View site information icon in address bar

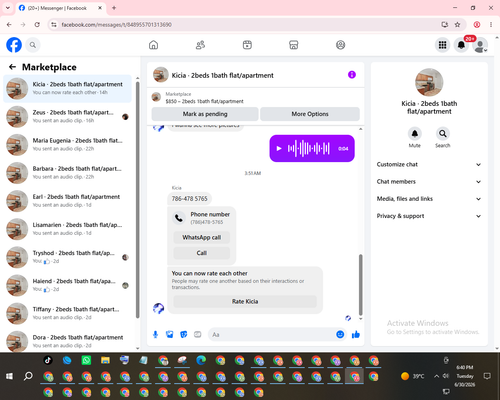pos(54,24)
